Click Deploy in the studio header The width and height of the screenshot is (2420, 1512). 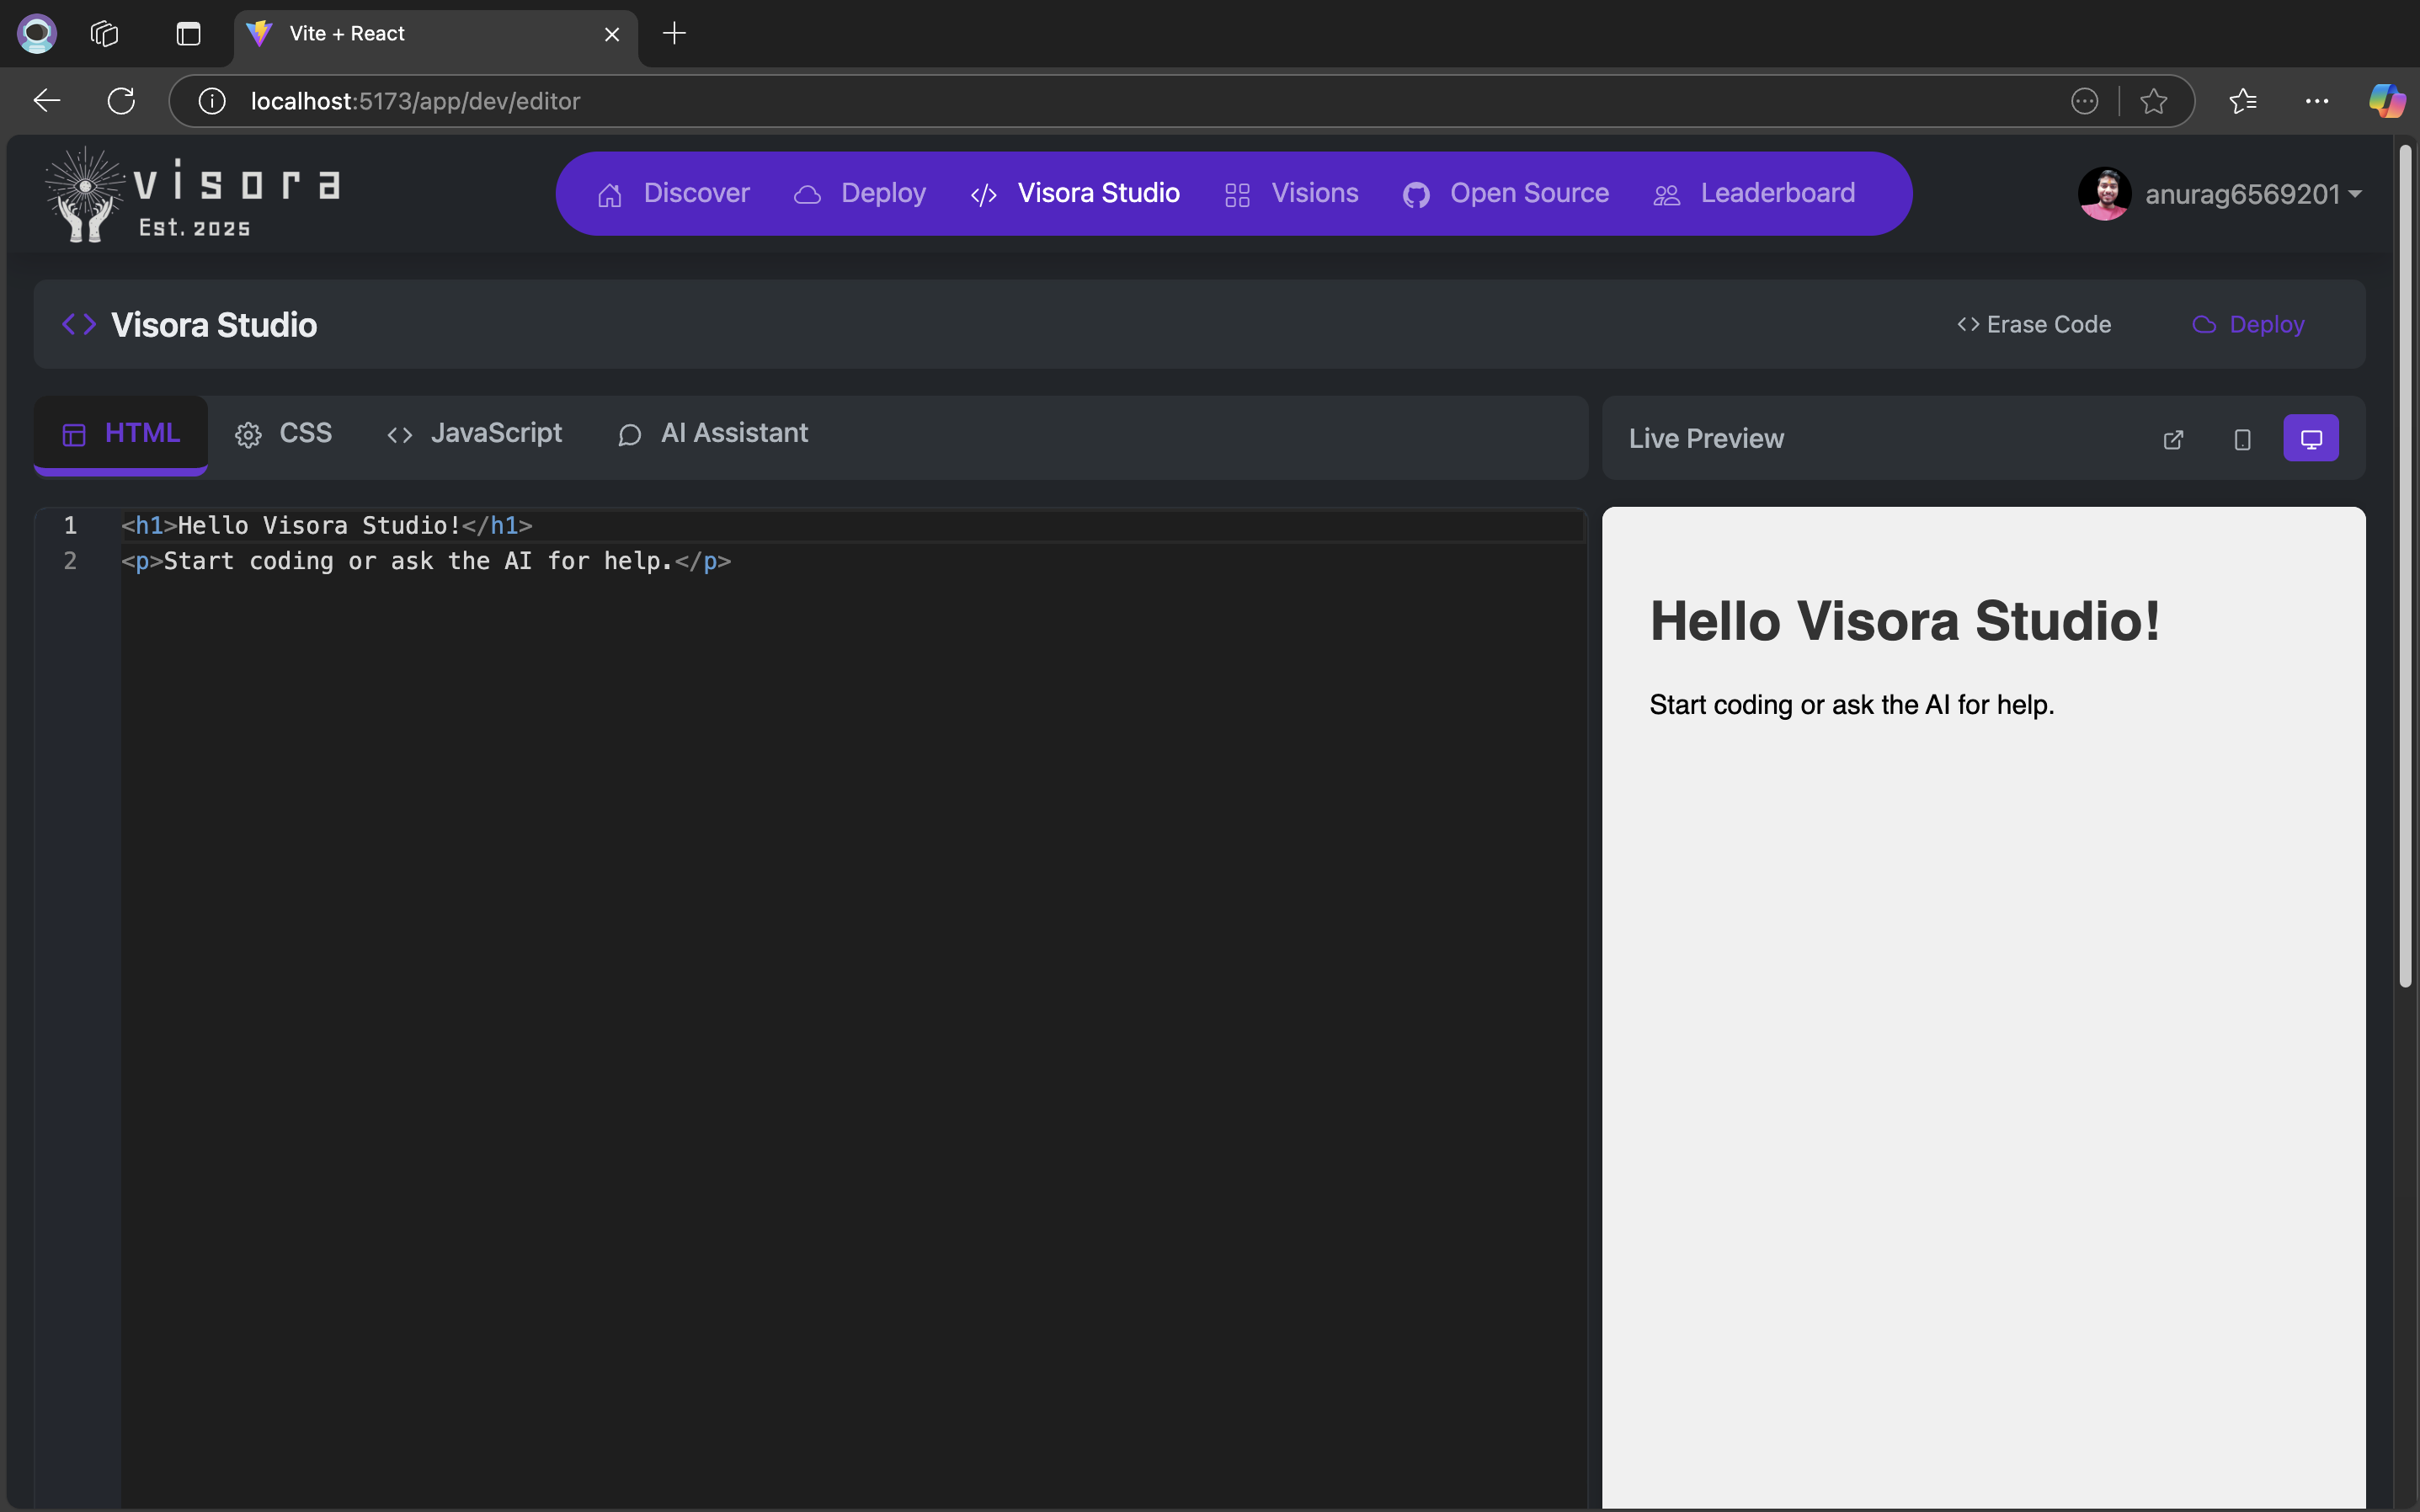click(x=2248, y=325)
